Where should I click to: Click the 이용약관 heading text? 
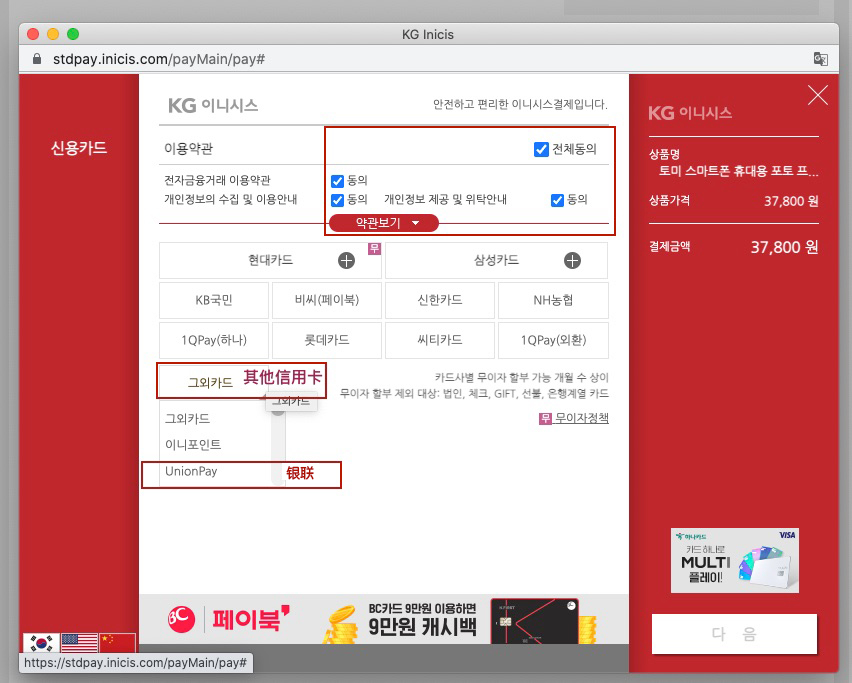click(x=189, y=148)
